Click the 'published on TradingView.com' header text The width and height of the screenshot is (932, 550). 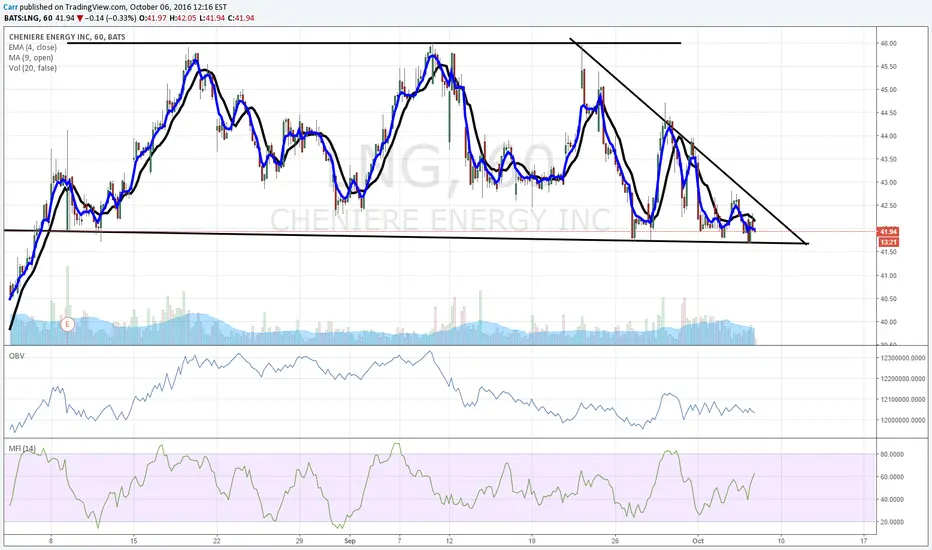(73, 7)
